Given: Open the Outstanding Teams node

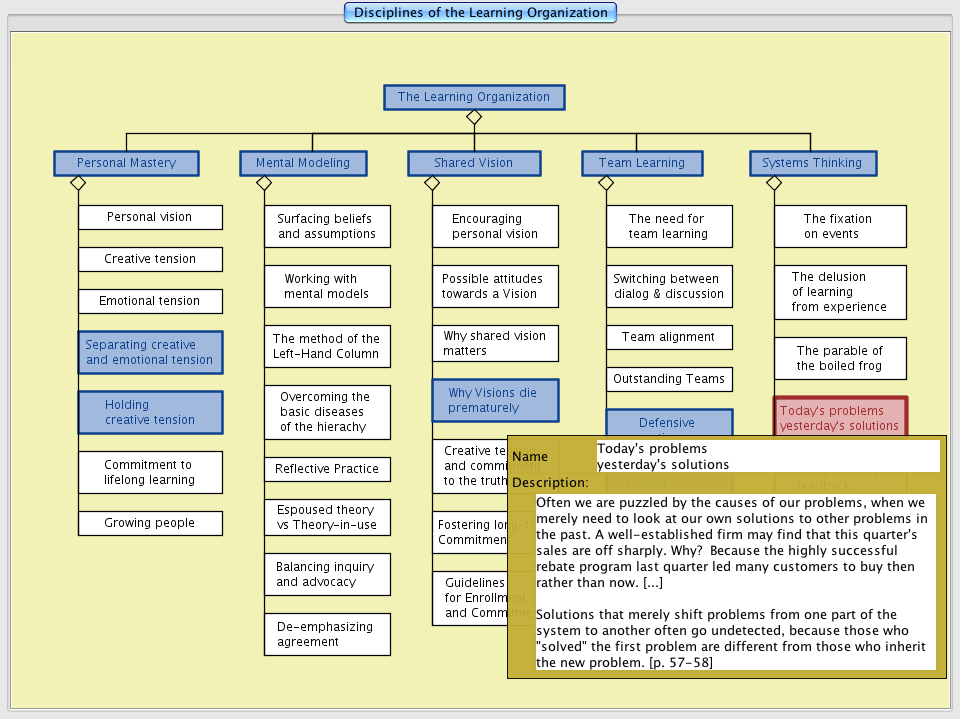Looking at the screenshot, I should (x=669, y=379).
